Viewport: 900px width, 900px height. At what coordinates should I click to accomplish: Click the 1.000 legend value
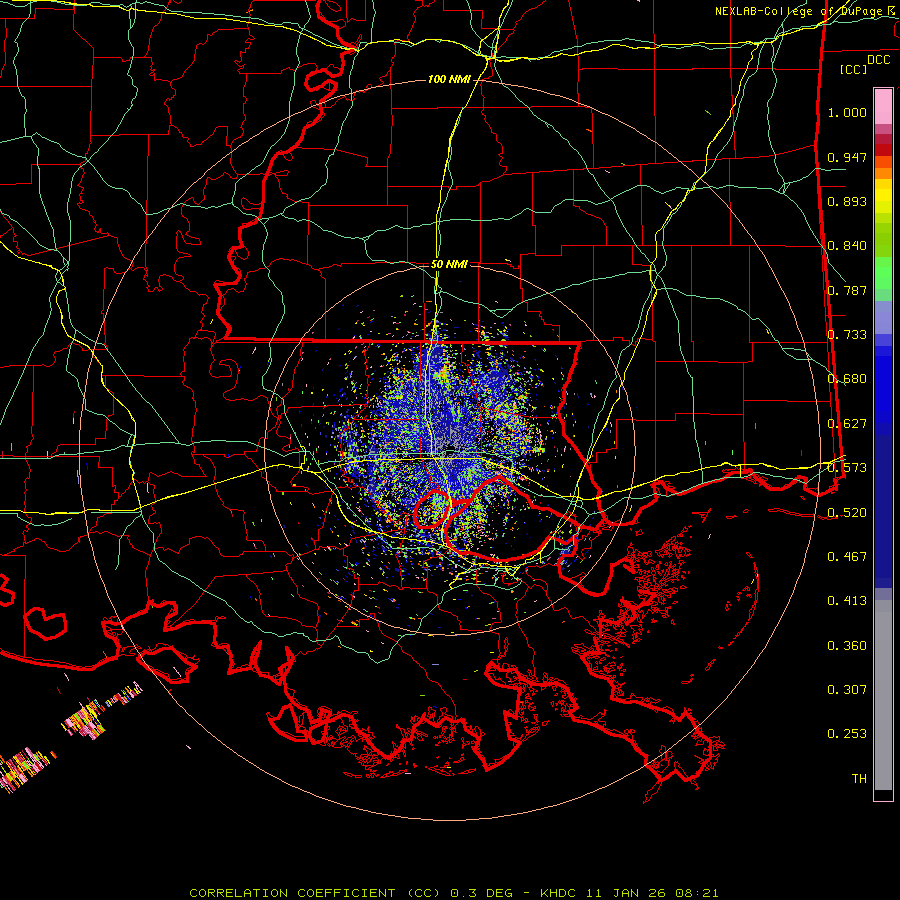pos(847,112)
